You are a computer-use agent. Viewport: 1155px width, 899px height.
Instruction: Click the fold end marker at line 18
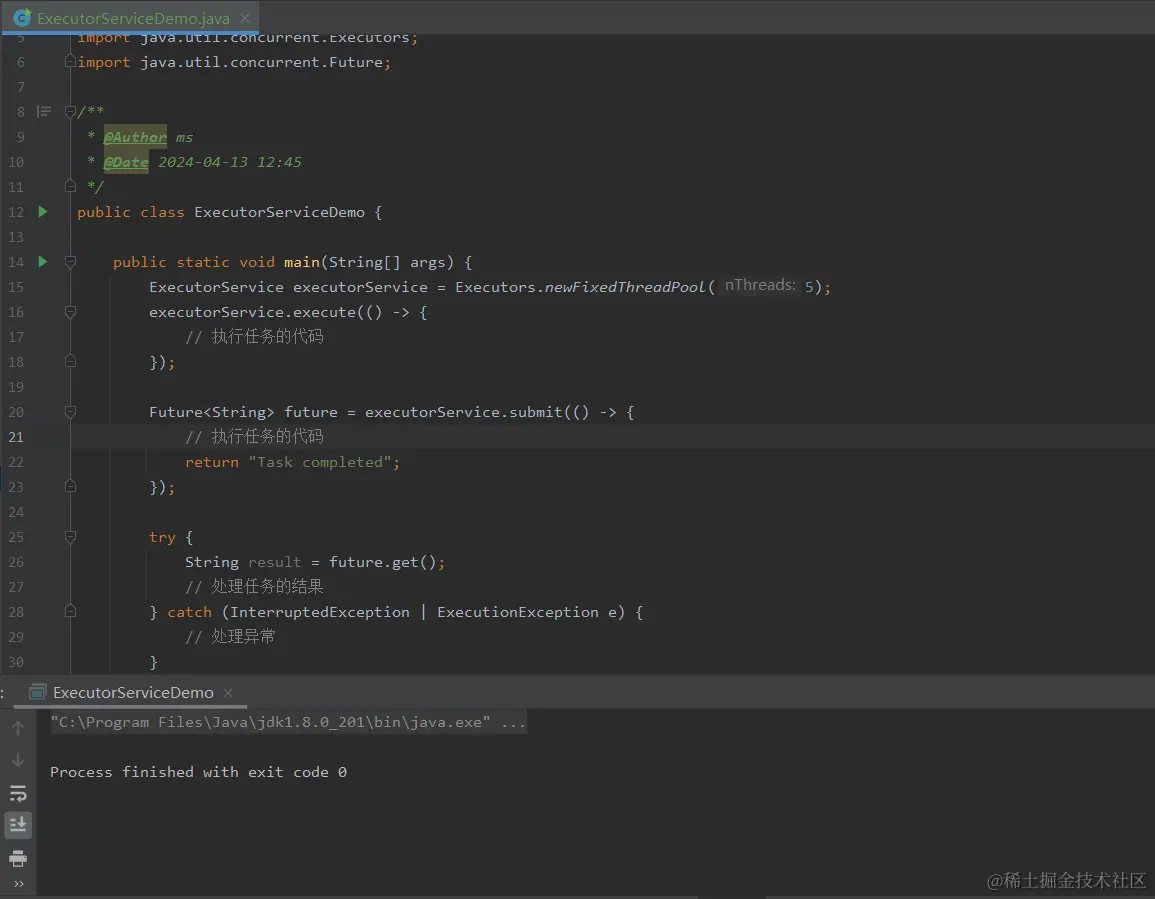(x=70, y=361)
